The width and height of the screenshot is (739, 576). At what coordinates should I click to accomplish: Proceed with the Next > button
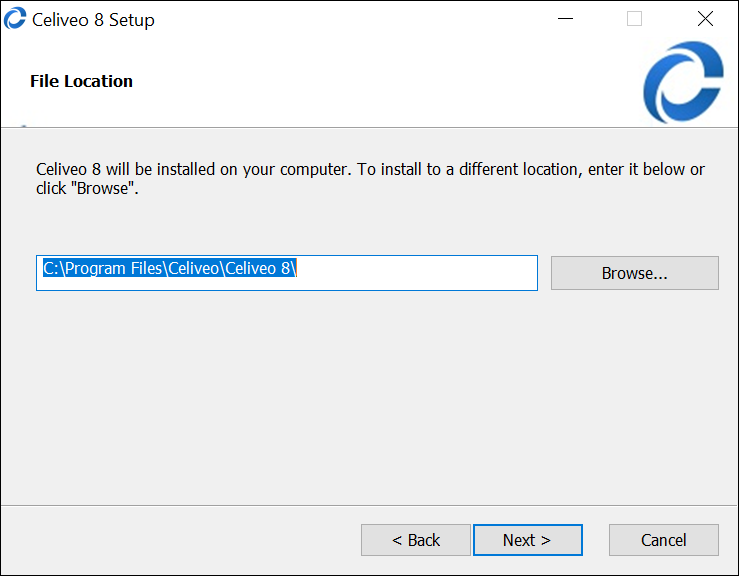[527, 540]
